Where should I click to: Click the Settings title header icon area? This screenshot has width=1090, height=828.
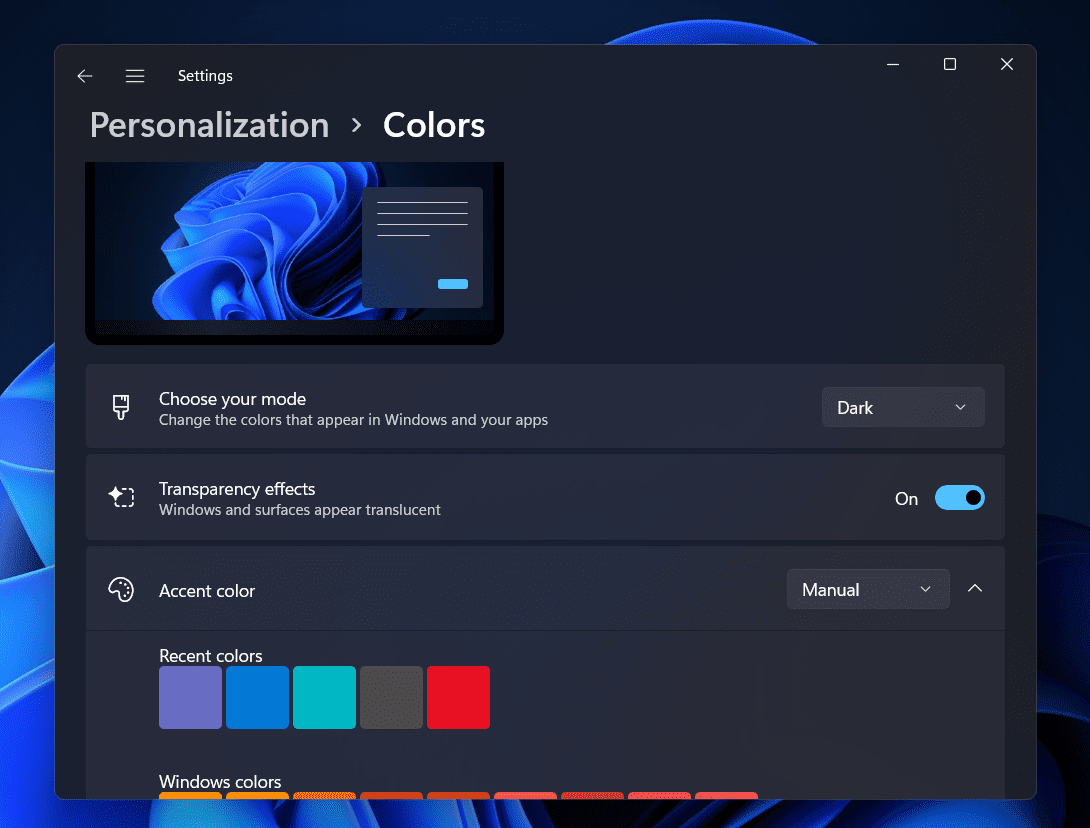click(x=205, y=75)
